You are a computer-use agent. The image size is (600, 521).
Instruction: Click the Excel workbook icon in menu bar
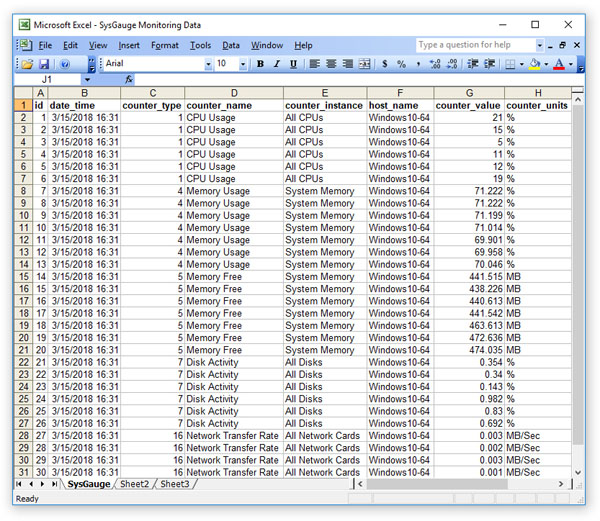click(x=26, y=45)
